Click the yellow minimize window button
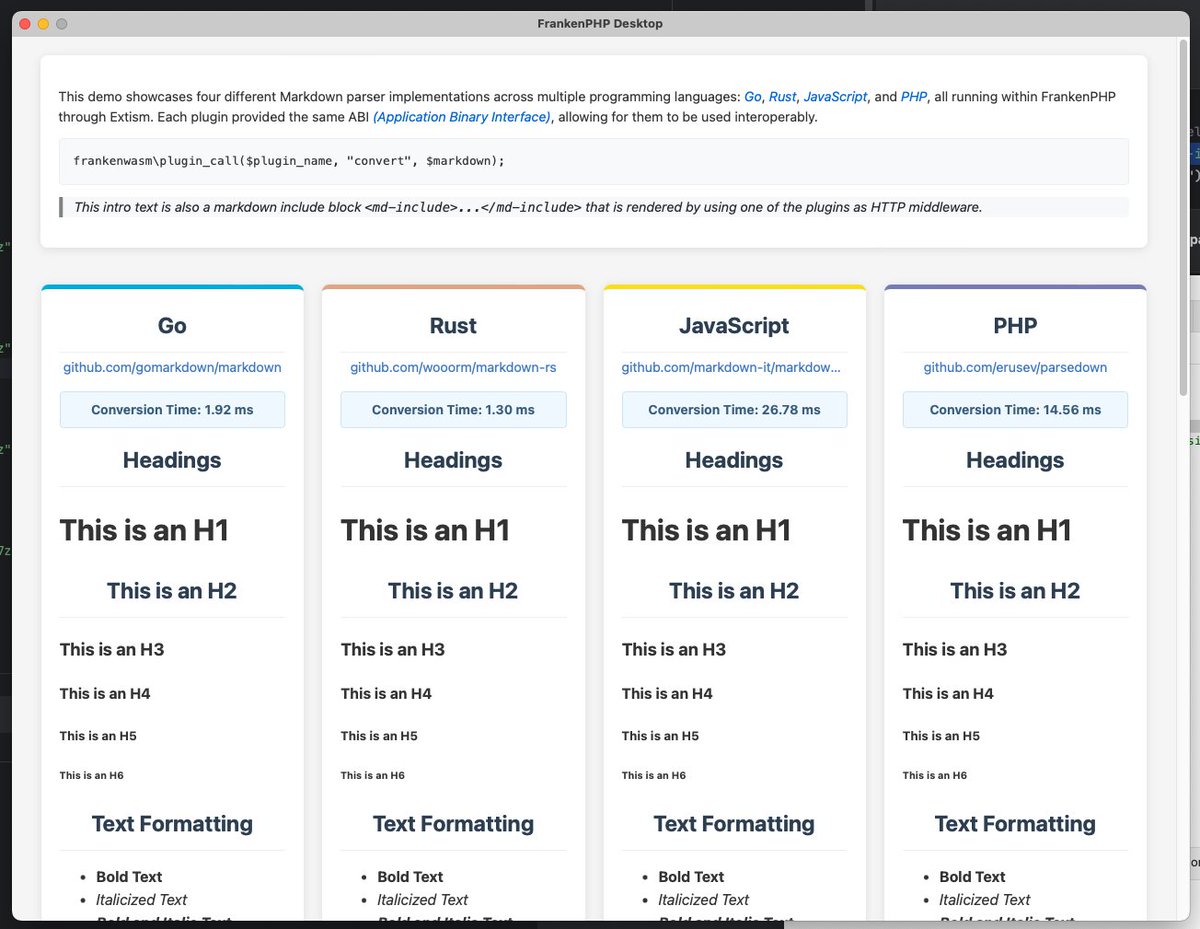Screen dimensions: 1200x929 point(43,24)
